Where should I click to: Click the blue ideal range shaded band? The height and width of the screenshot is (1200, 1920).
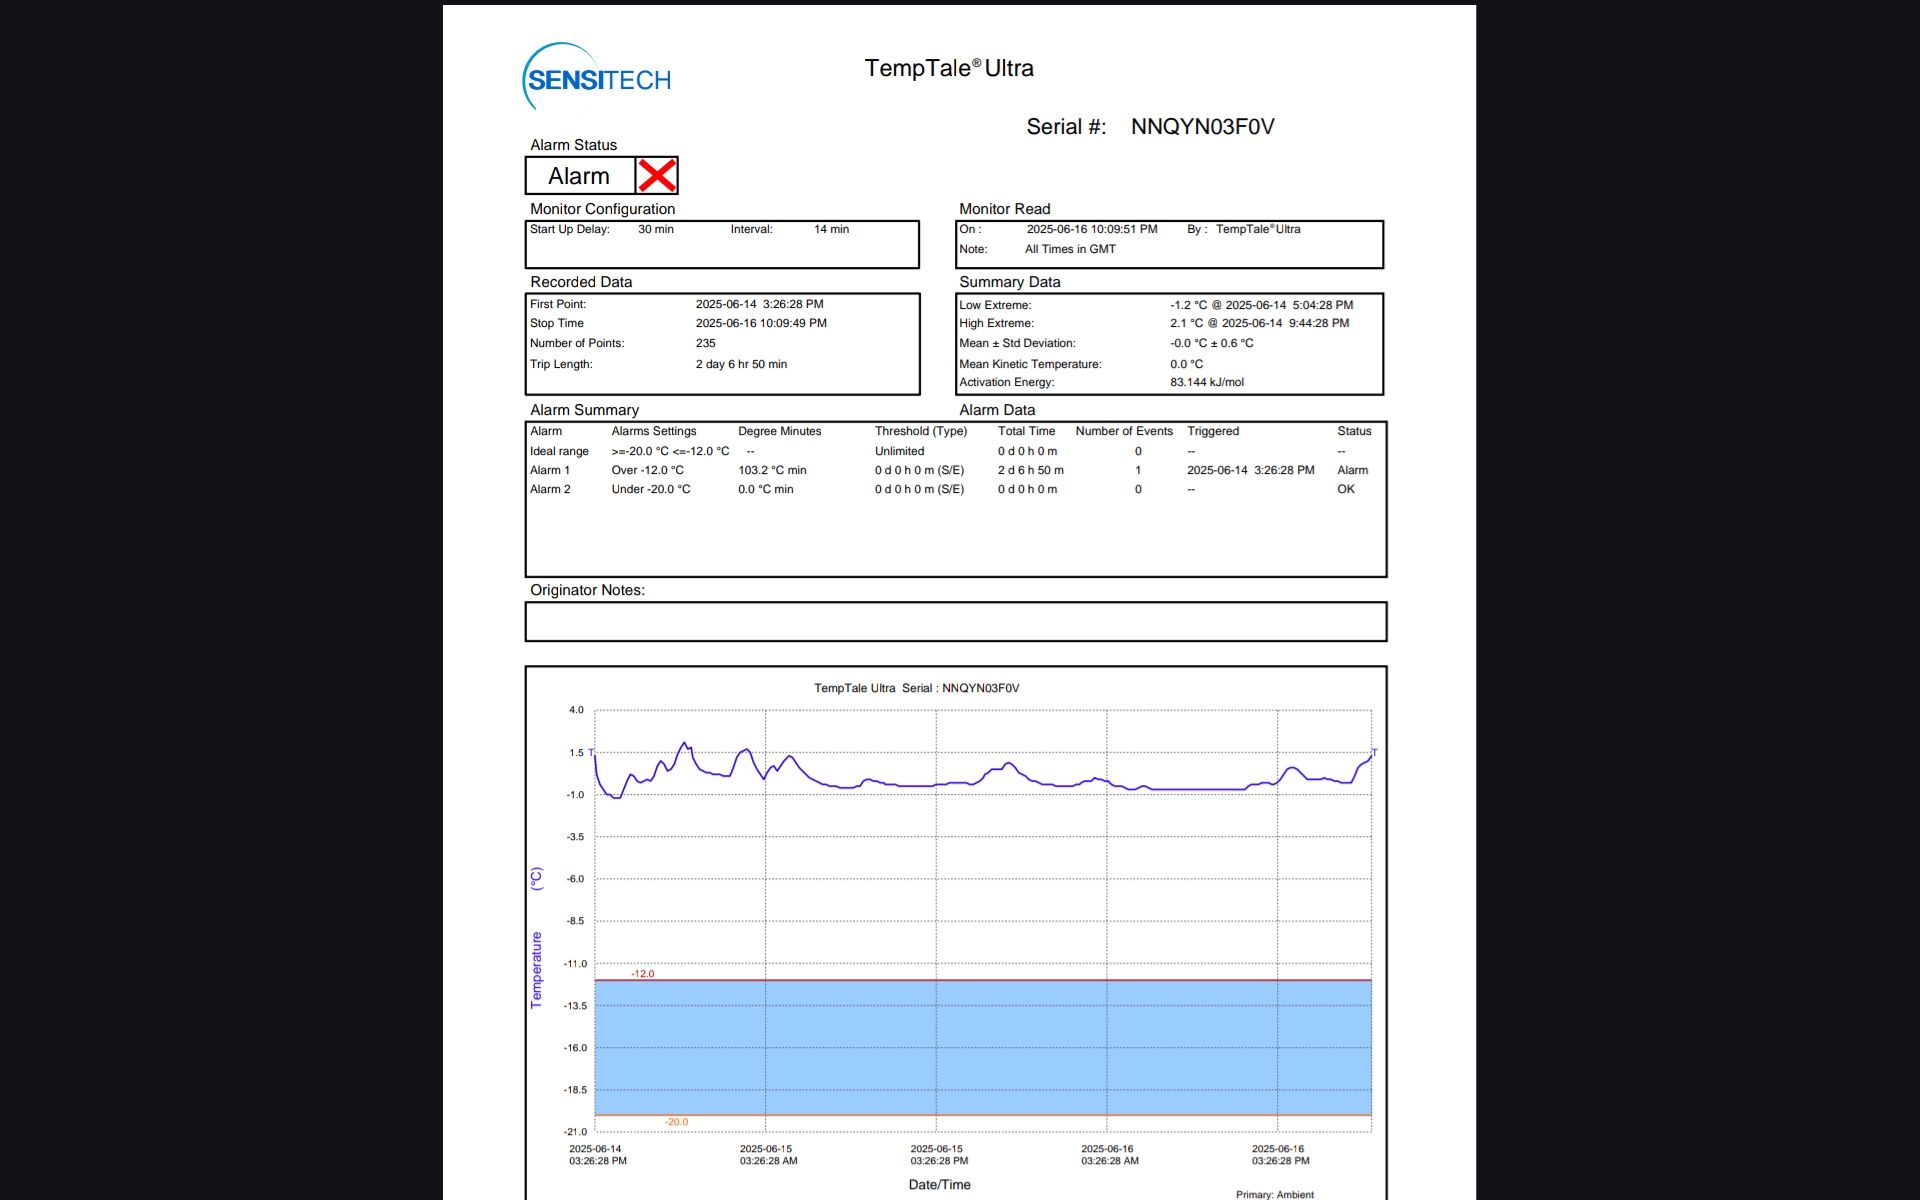click(x=983, y=1047)
